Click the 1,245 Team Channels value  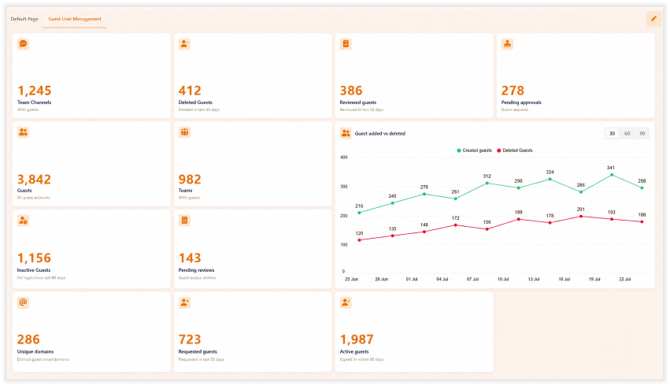[x=34, y=91]
